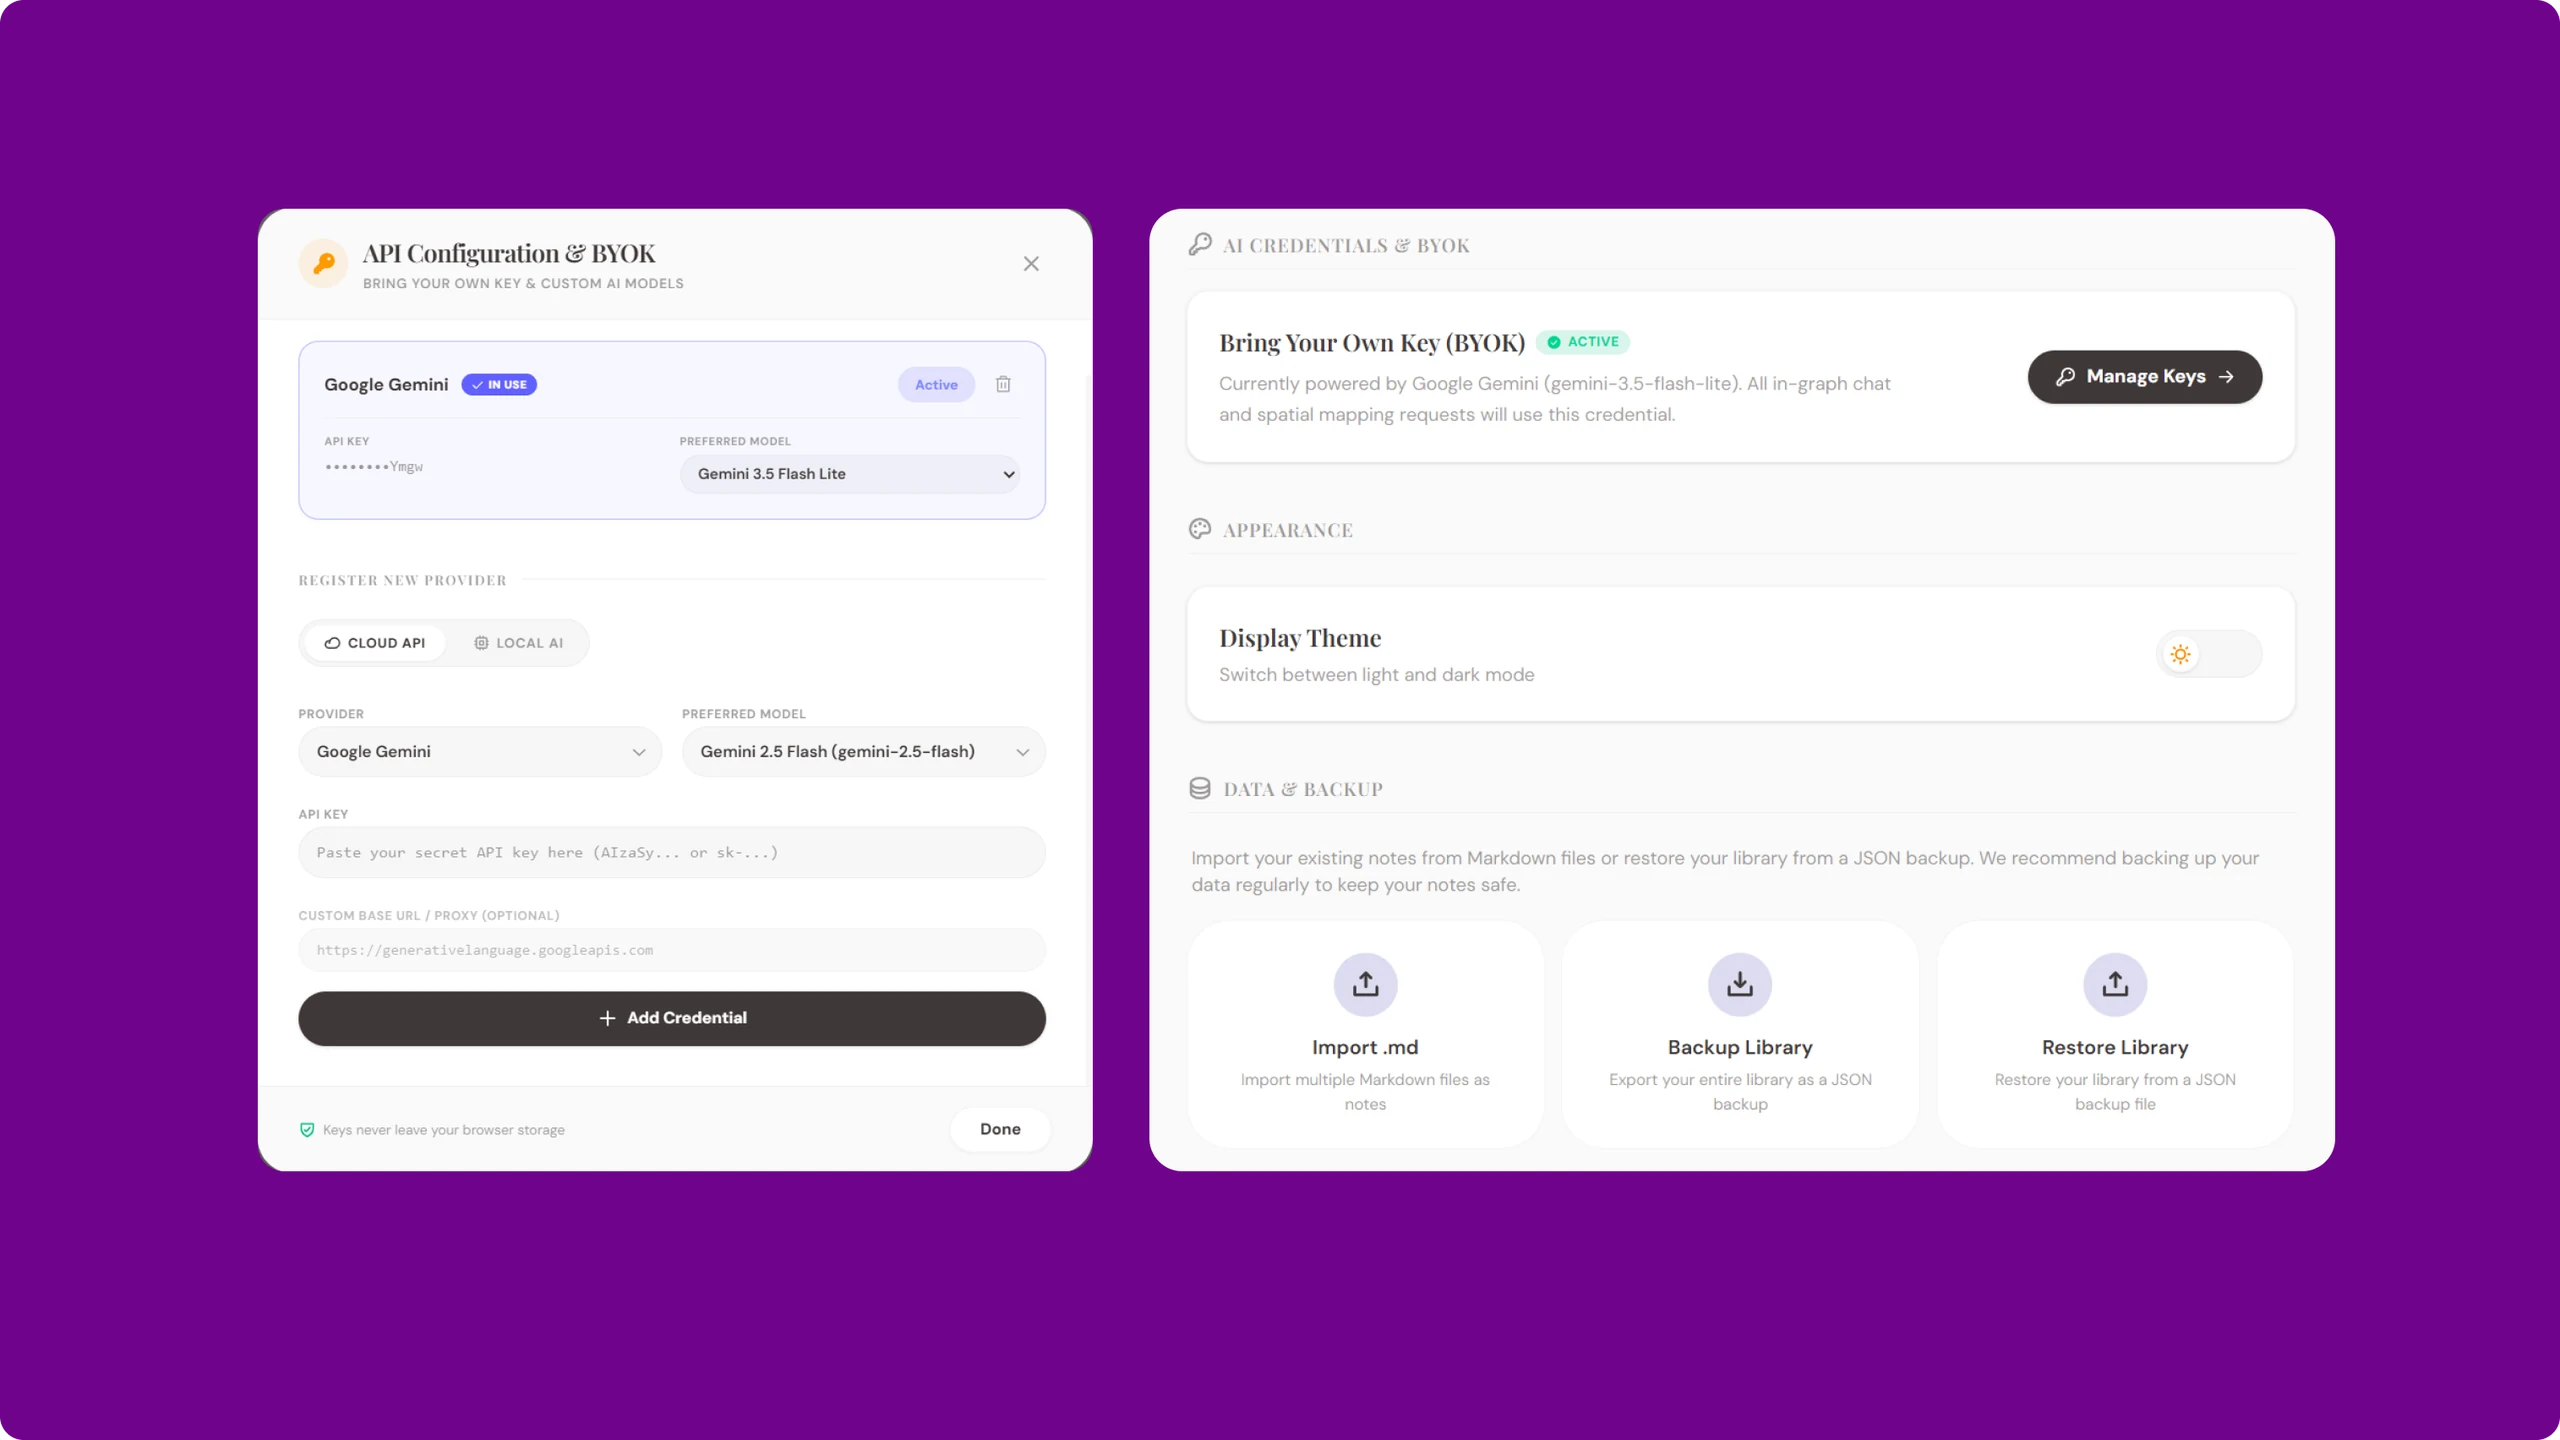Click the palette icon beside Appearance heading
The height and width of the screenshot is (1440, 2560).
[1200, 529]
